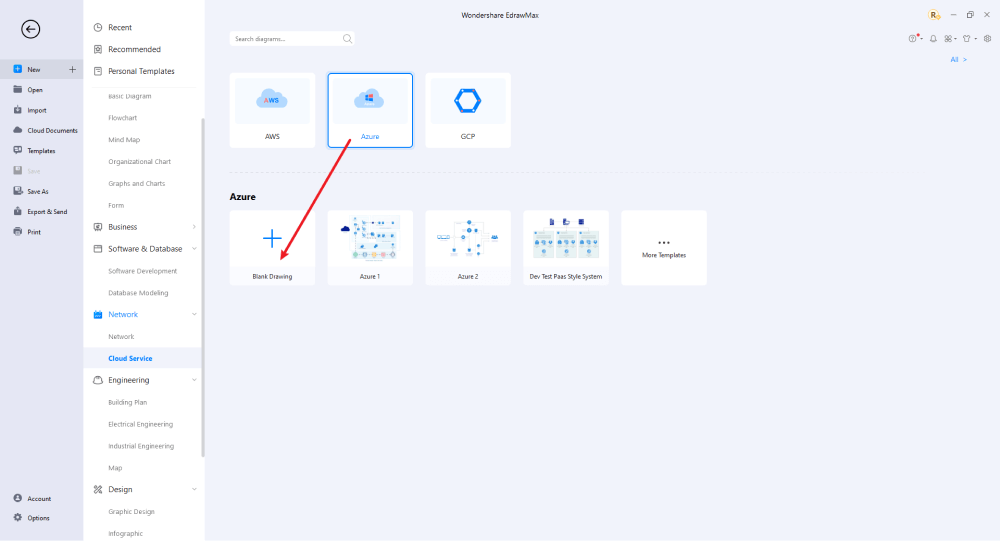
Task: Open the apps grid icon
Action: (948, 39)
